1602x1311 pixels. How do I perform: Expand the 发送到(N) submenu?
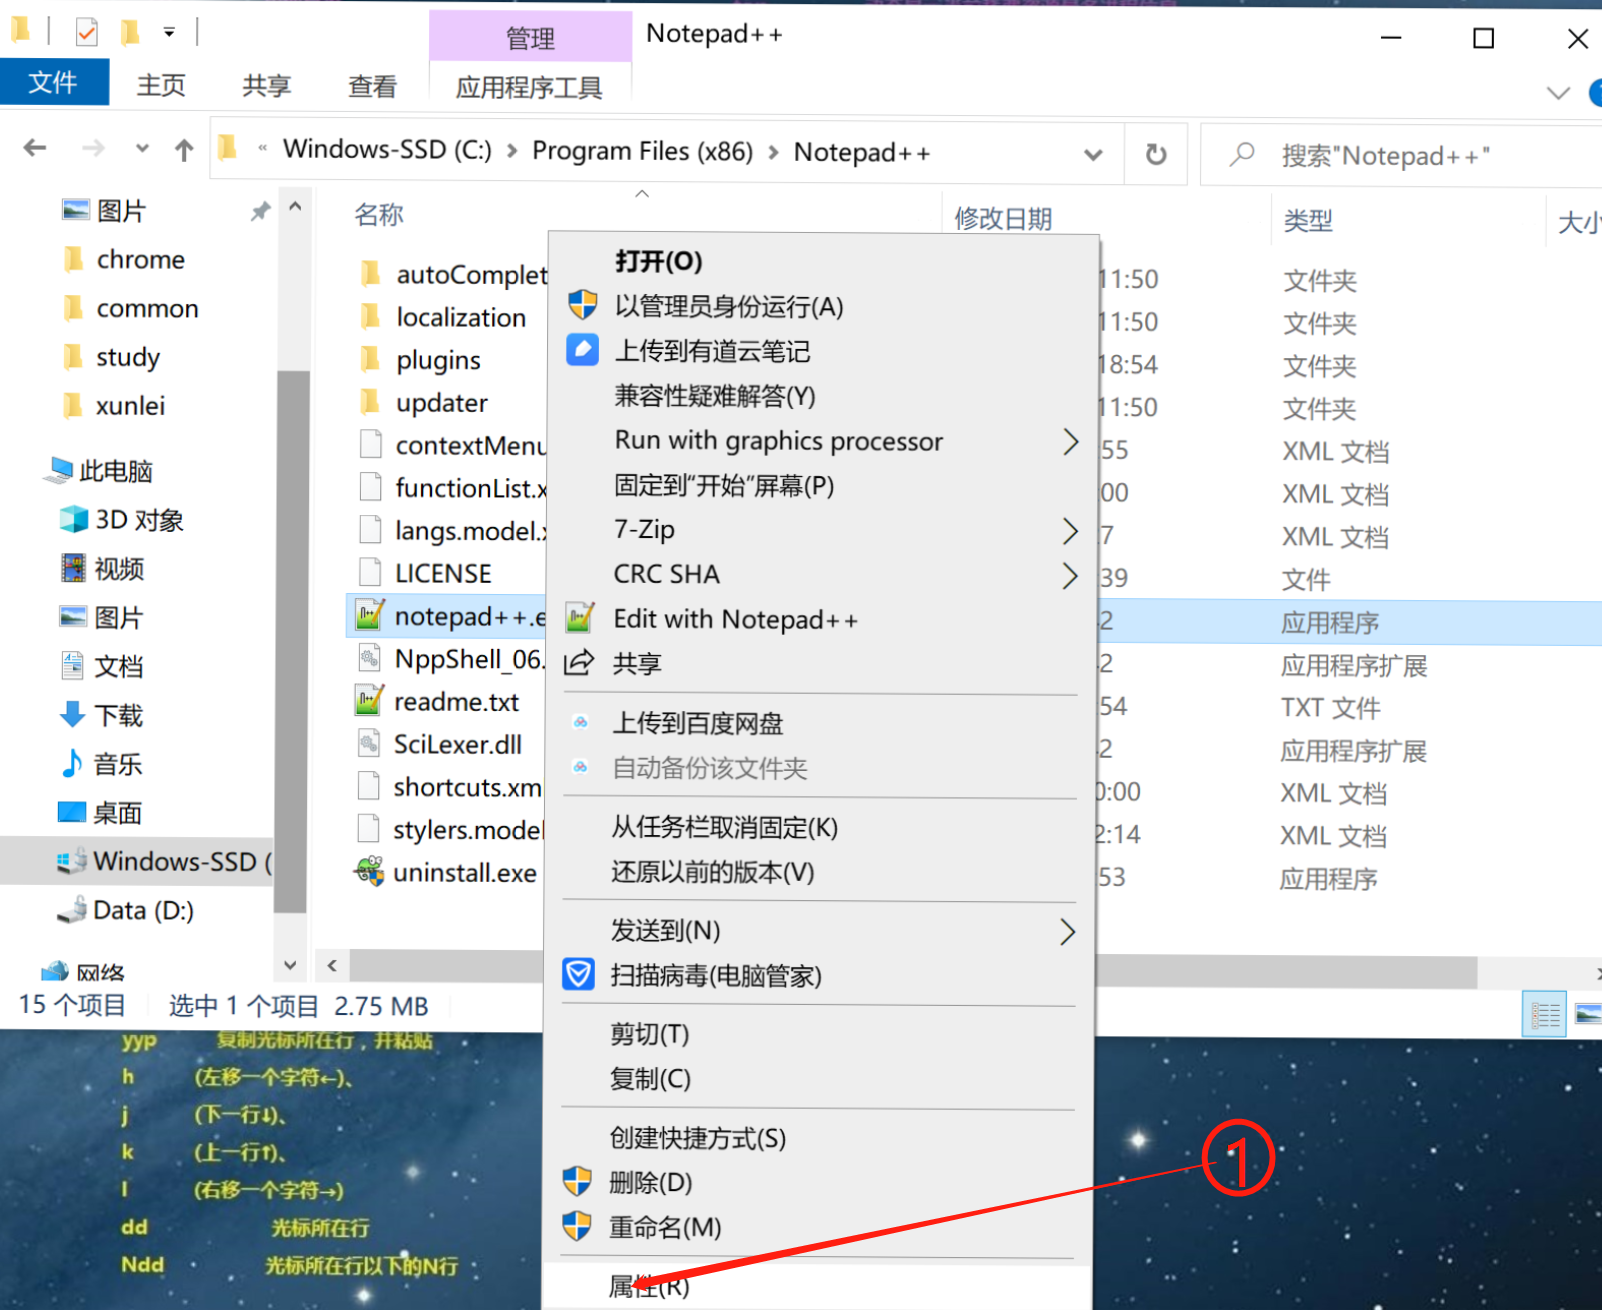coord(1068,932)
